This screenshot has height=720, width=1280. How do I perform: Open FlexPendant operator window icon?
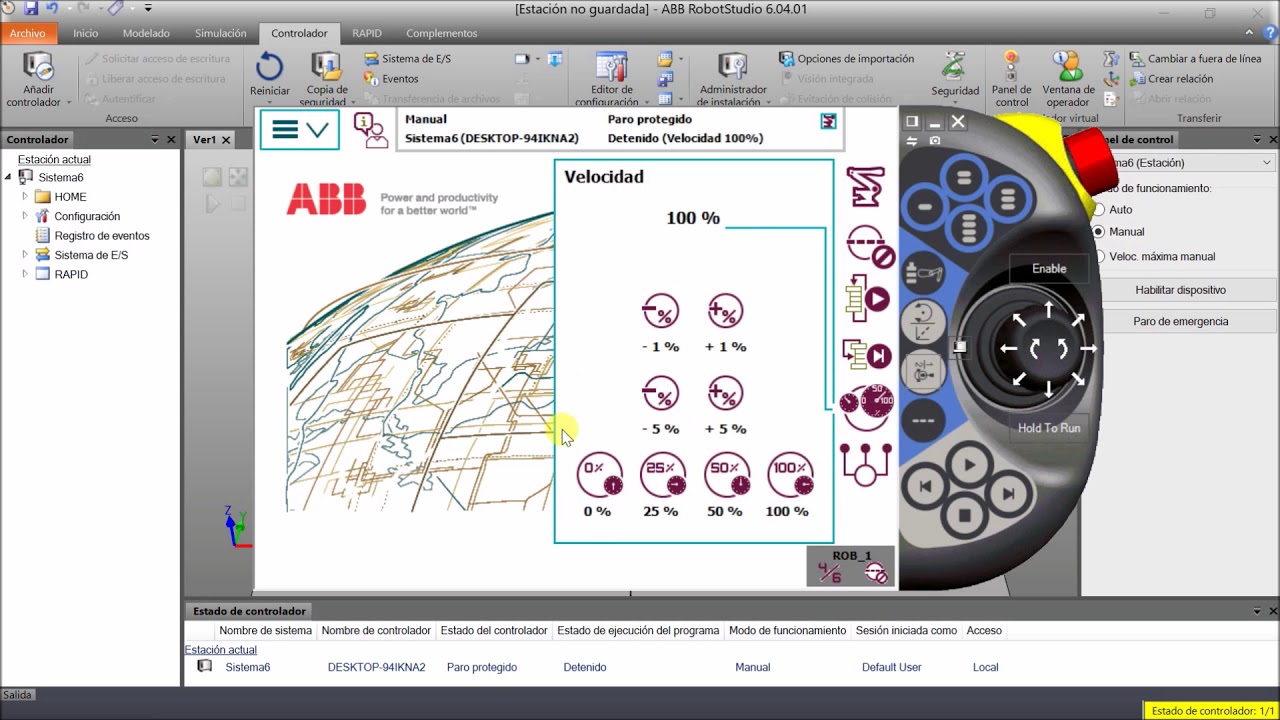(370, 130)
